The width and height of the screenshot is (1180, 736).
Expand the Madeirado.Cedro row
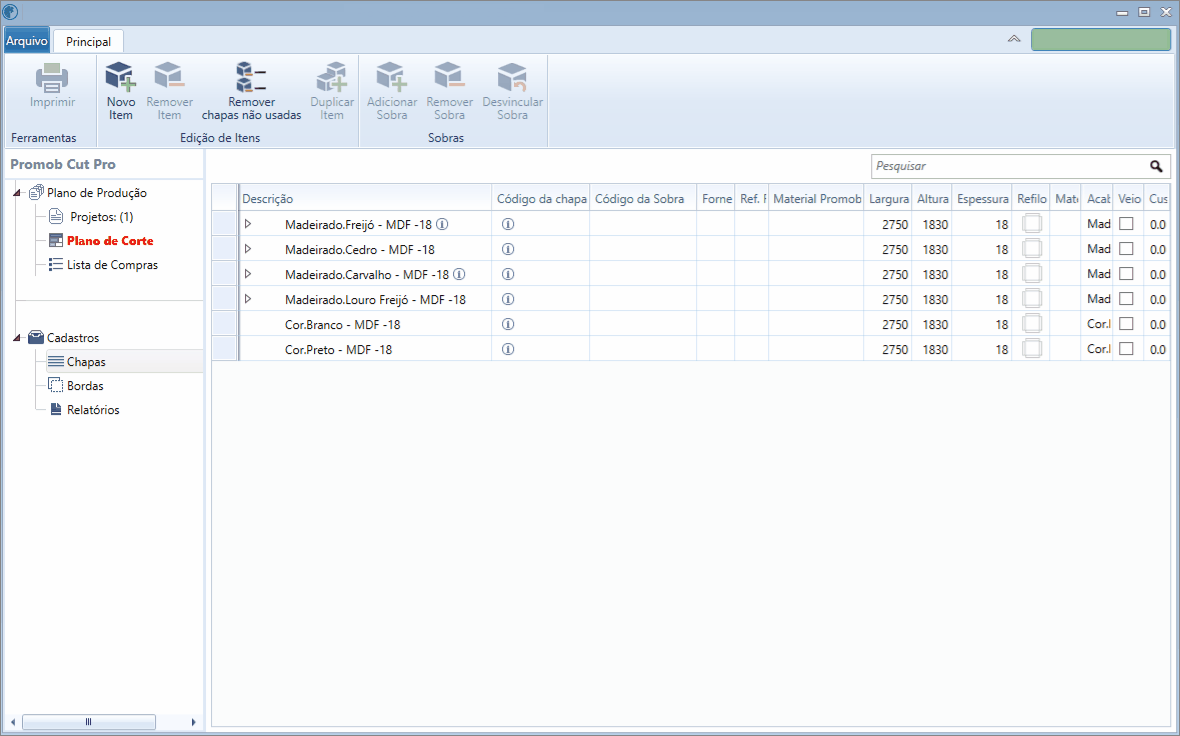pos(248,248)
